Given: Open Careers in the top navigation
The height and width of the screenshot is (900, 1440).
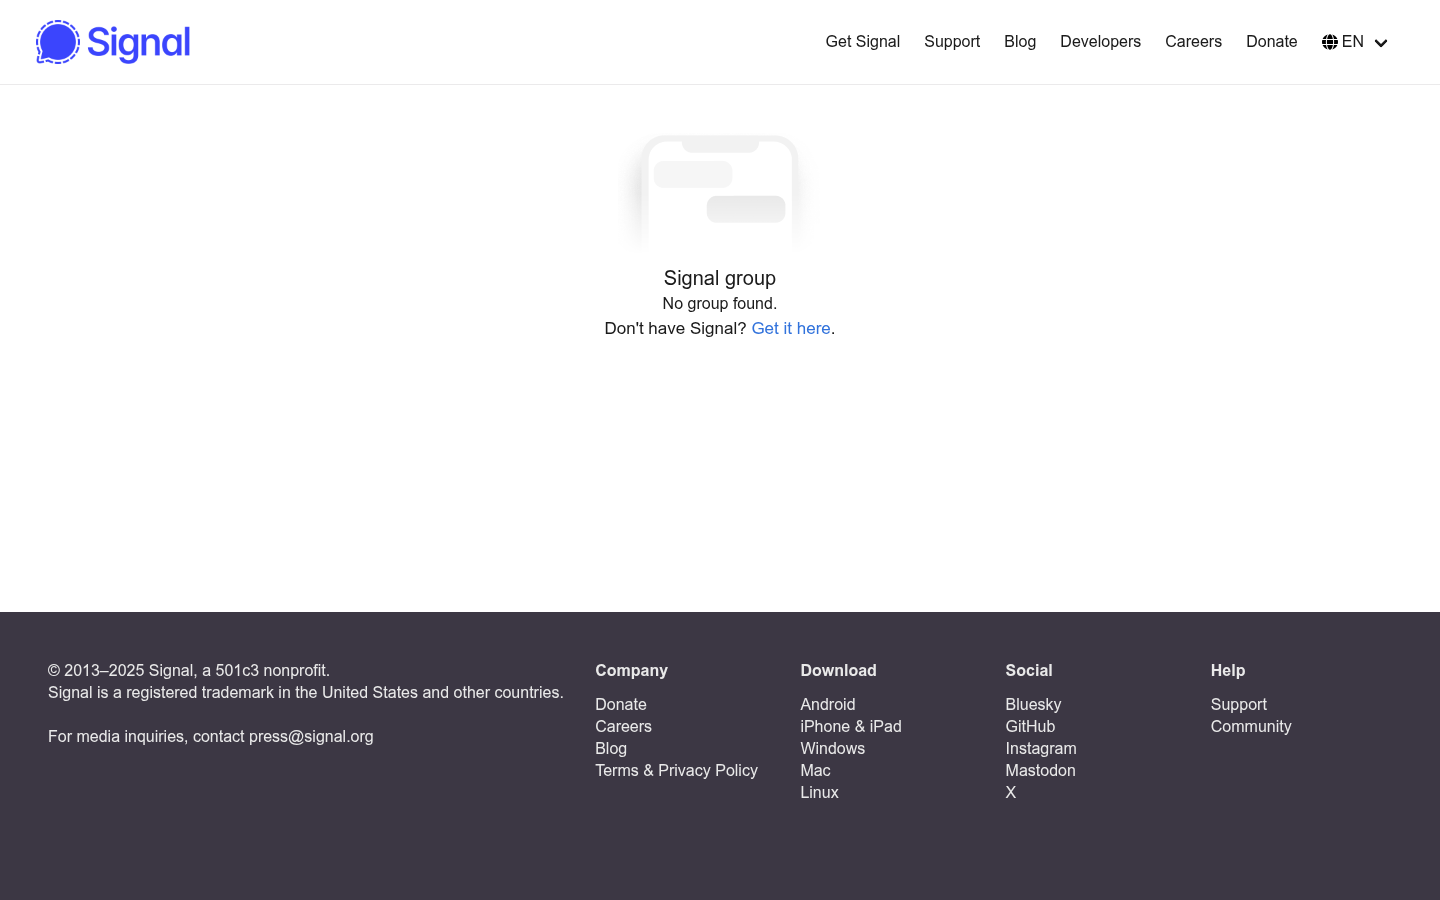Looking at the screenshot, I should [x=1193, y=42].
